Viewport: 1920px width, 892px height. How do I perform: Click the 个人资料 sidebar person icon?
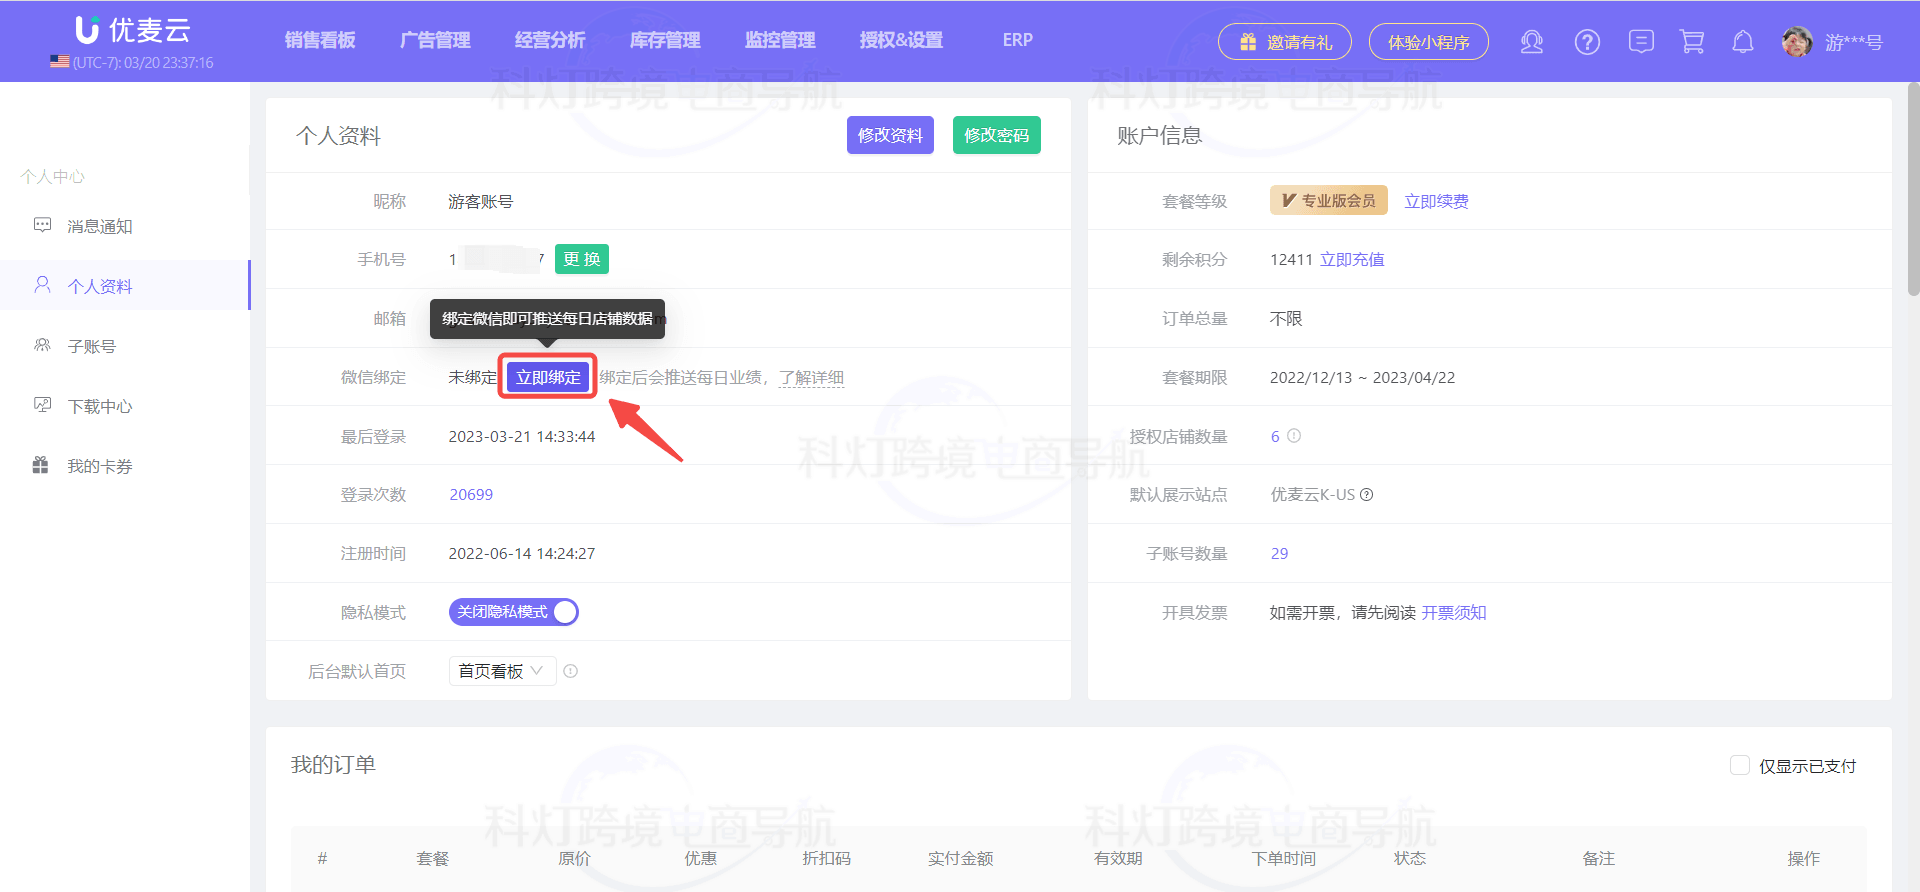click(x=42, y=285)
